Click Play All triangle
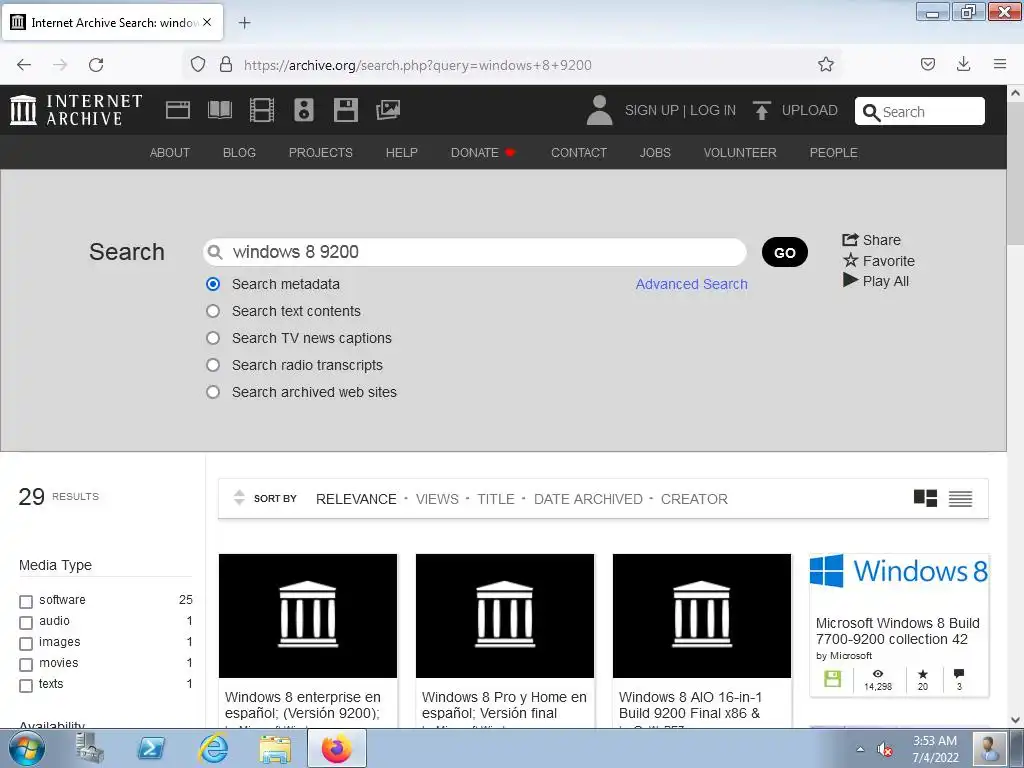The width and height of the screenshot is (1024, 768). click(x=850, y=280)
